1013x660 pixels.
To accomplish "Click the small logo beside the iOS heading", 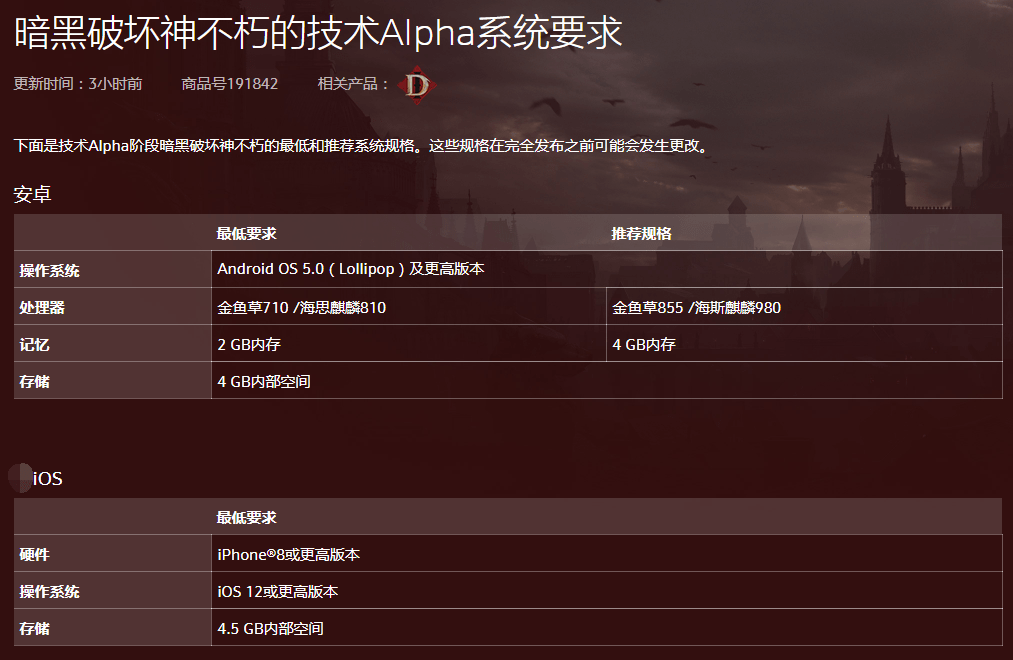I will (x=20, y=477).
